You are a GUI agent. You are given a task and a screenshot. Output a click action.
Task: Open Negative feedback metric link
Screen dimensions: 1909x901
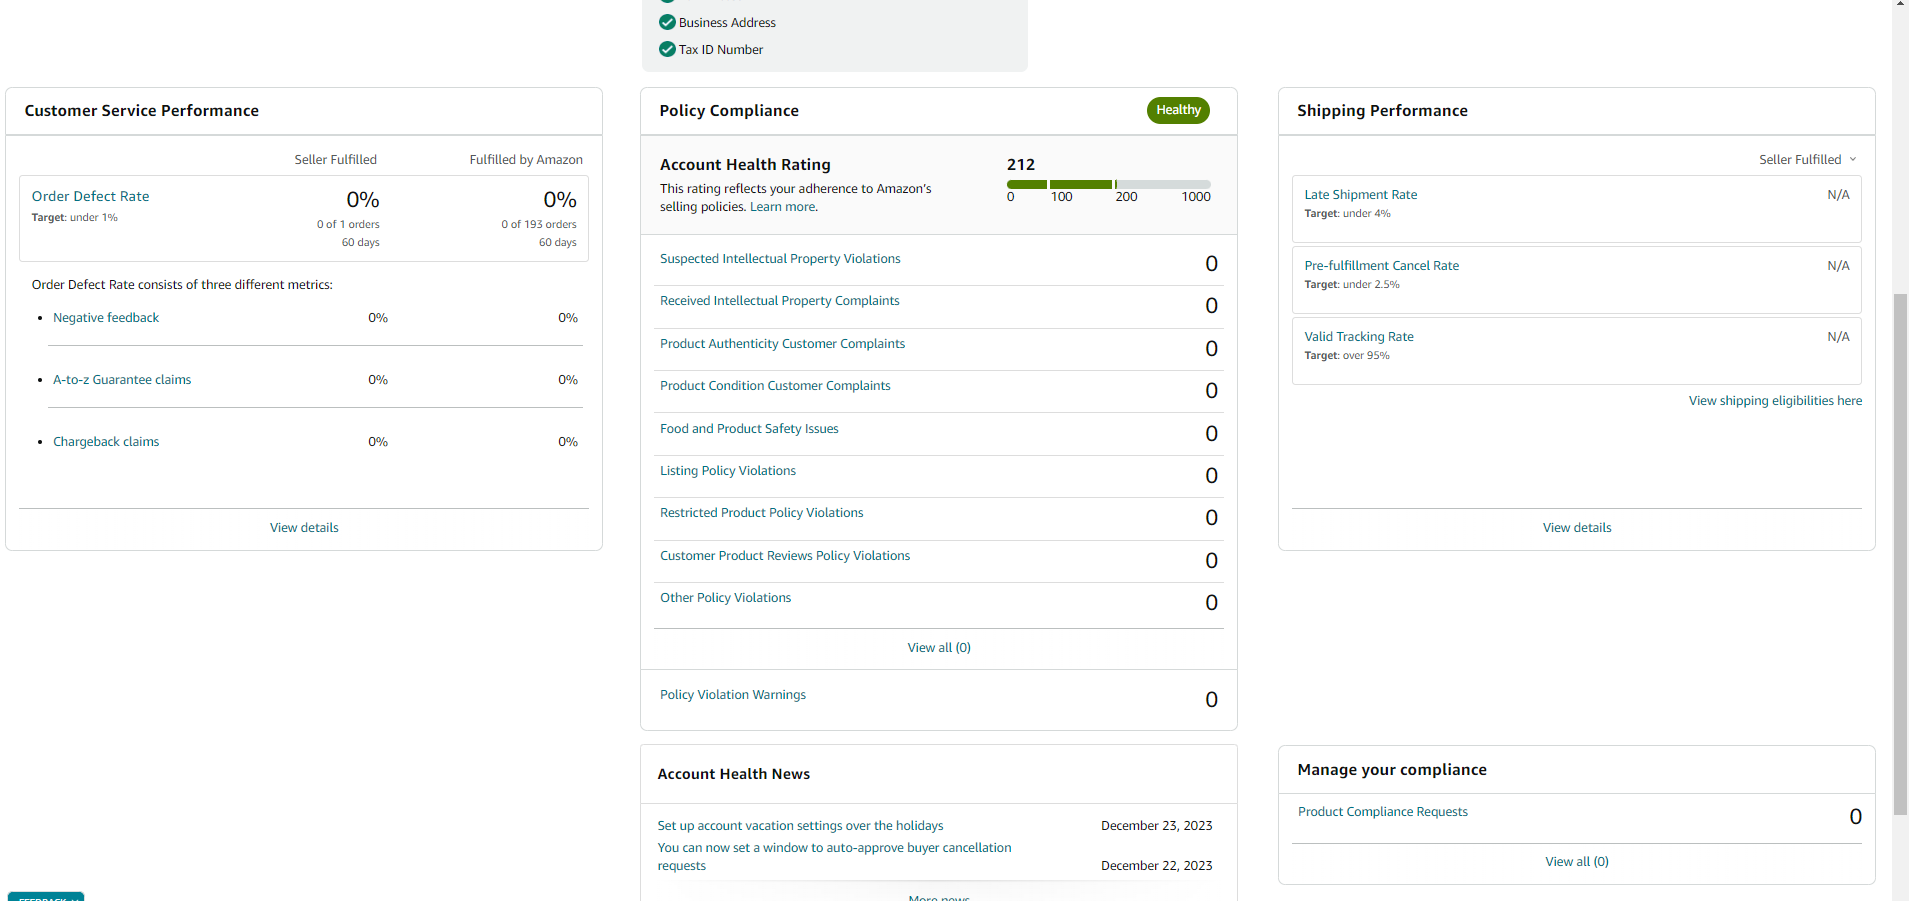[106, 318]
